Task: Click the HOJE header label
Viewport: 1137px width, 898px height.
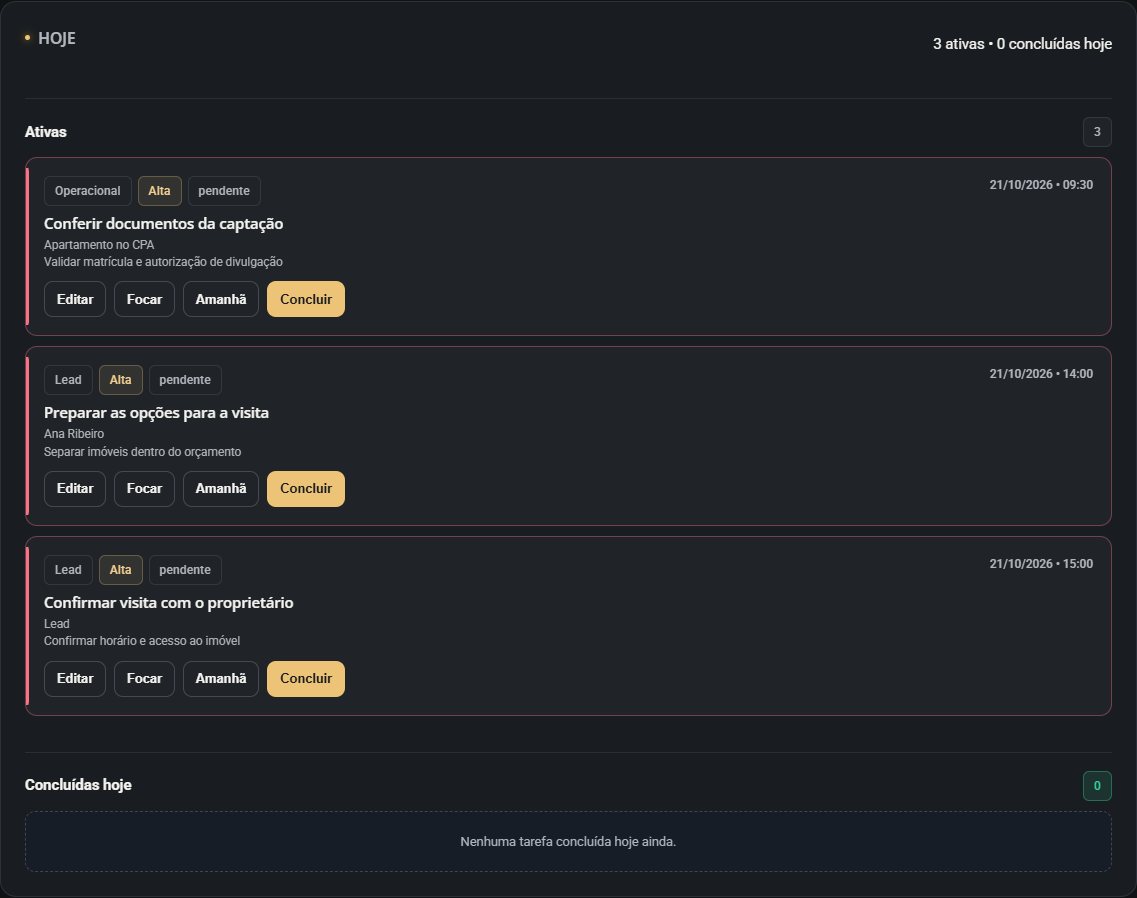Action: tap(57, 38)
